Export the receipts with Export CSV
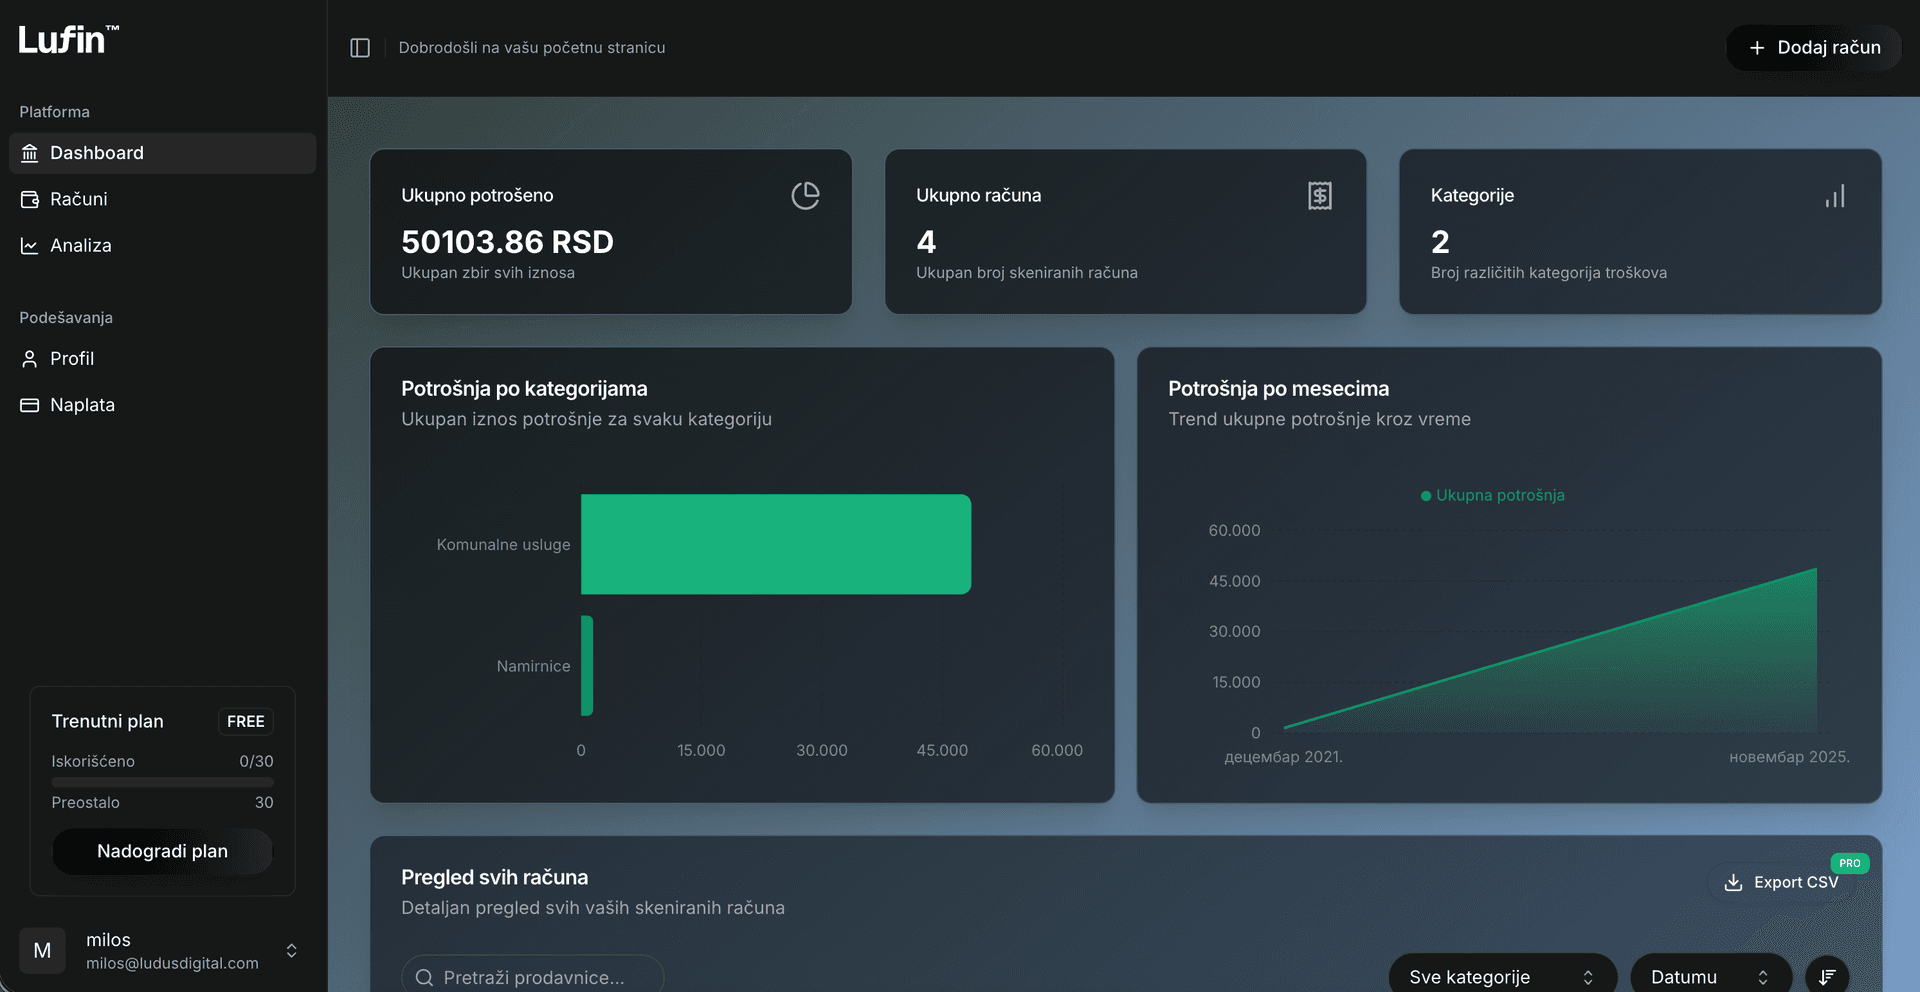 (1782, 882)
